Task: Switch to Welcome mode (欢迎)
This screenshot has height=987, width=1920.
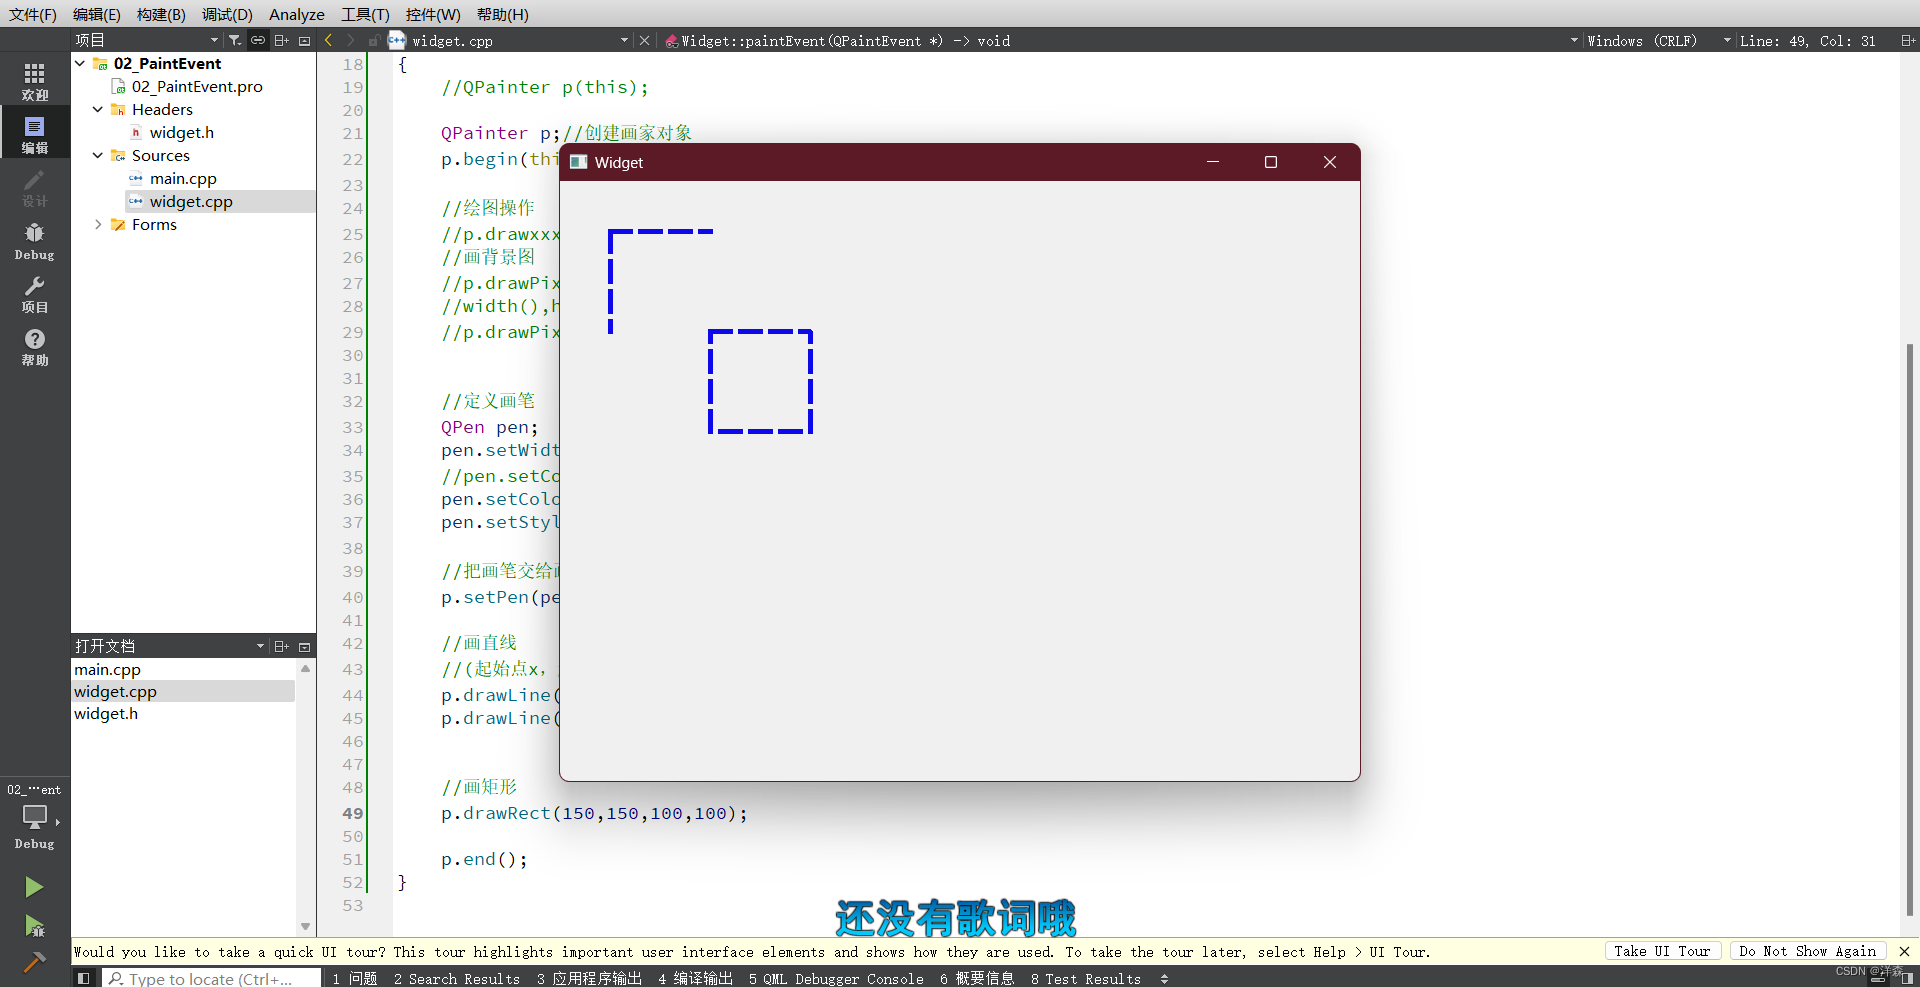Action: [x=35, y=81]
